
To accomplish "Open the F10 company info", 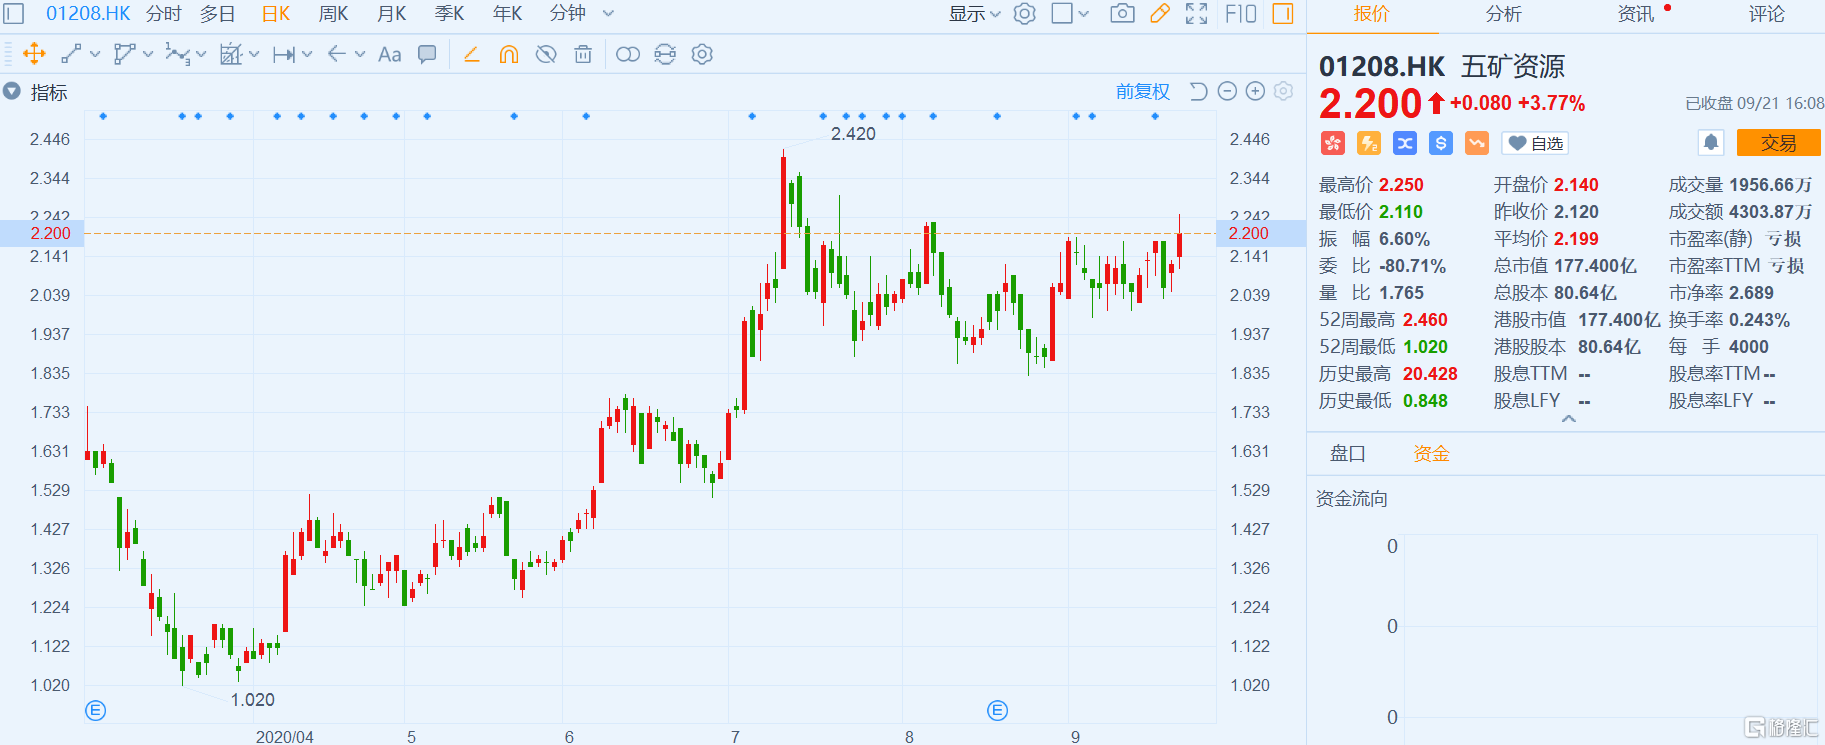I will pos(1241,14).
